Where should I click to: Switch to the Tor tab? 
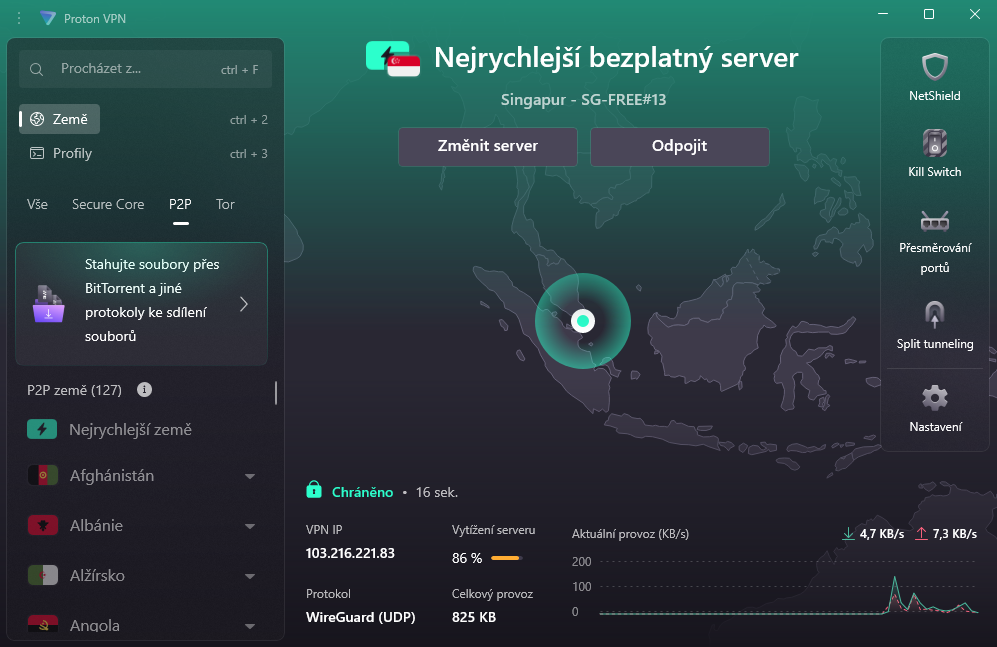[224, 204]
